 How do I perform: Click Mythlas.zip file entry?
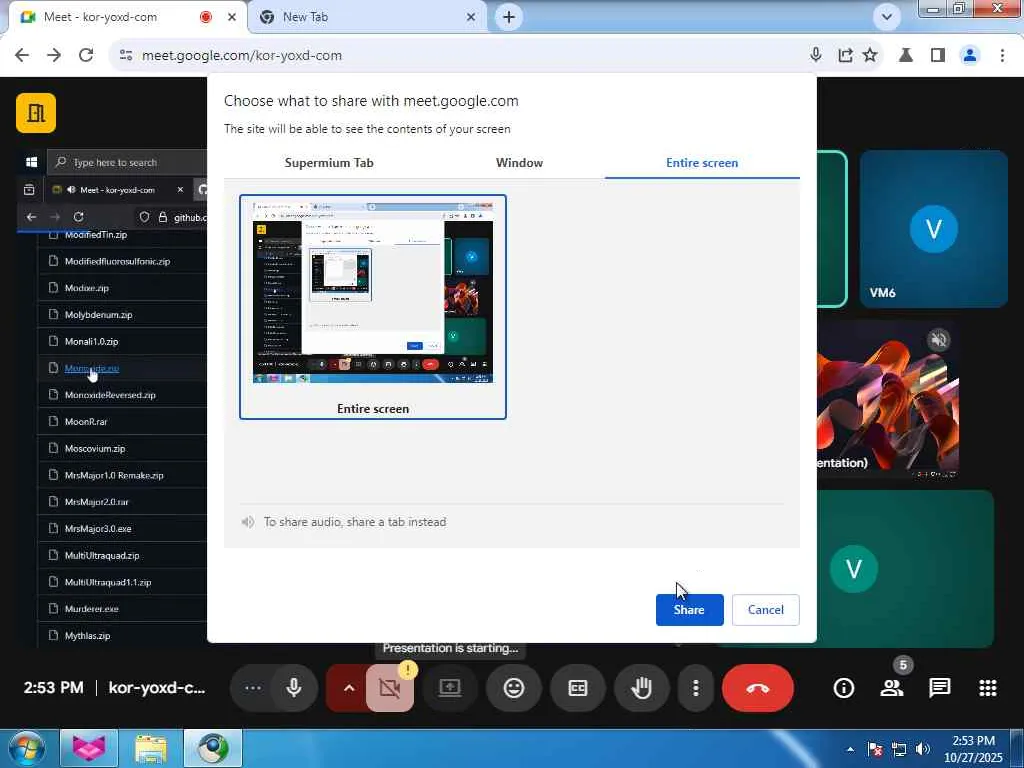point(88,635)
